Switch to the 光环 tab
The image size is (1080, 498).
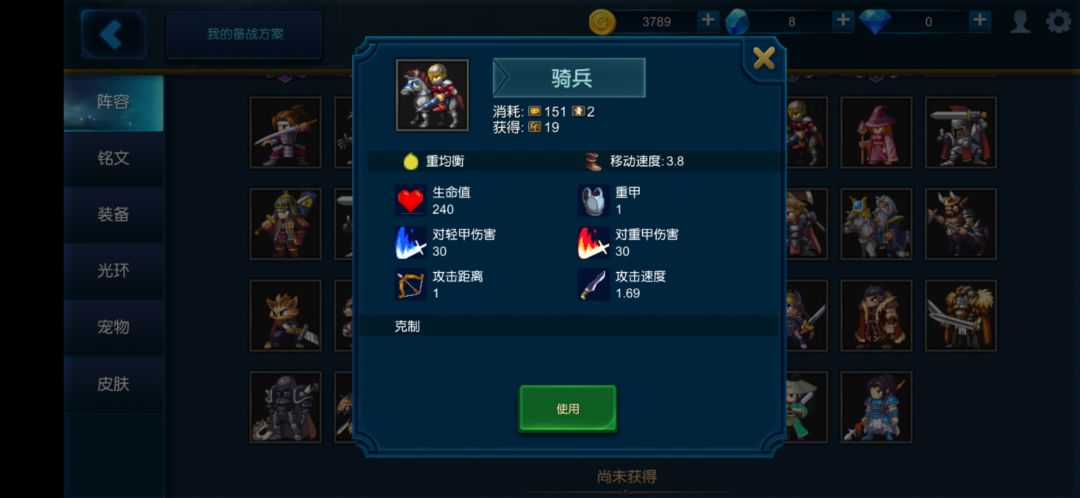(114, 271)
